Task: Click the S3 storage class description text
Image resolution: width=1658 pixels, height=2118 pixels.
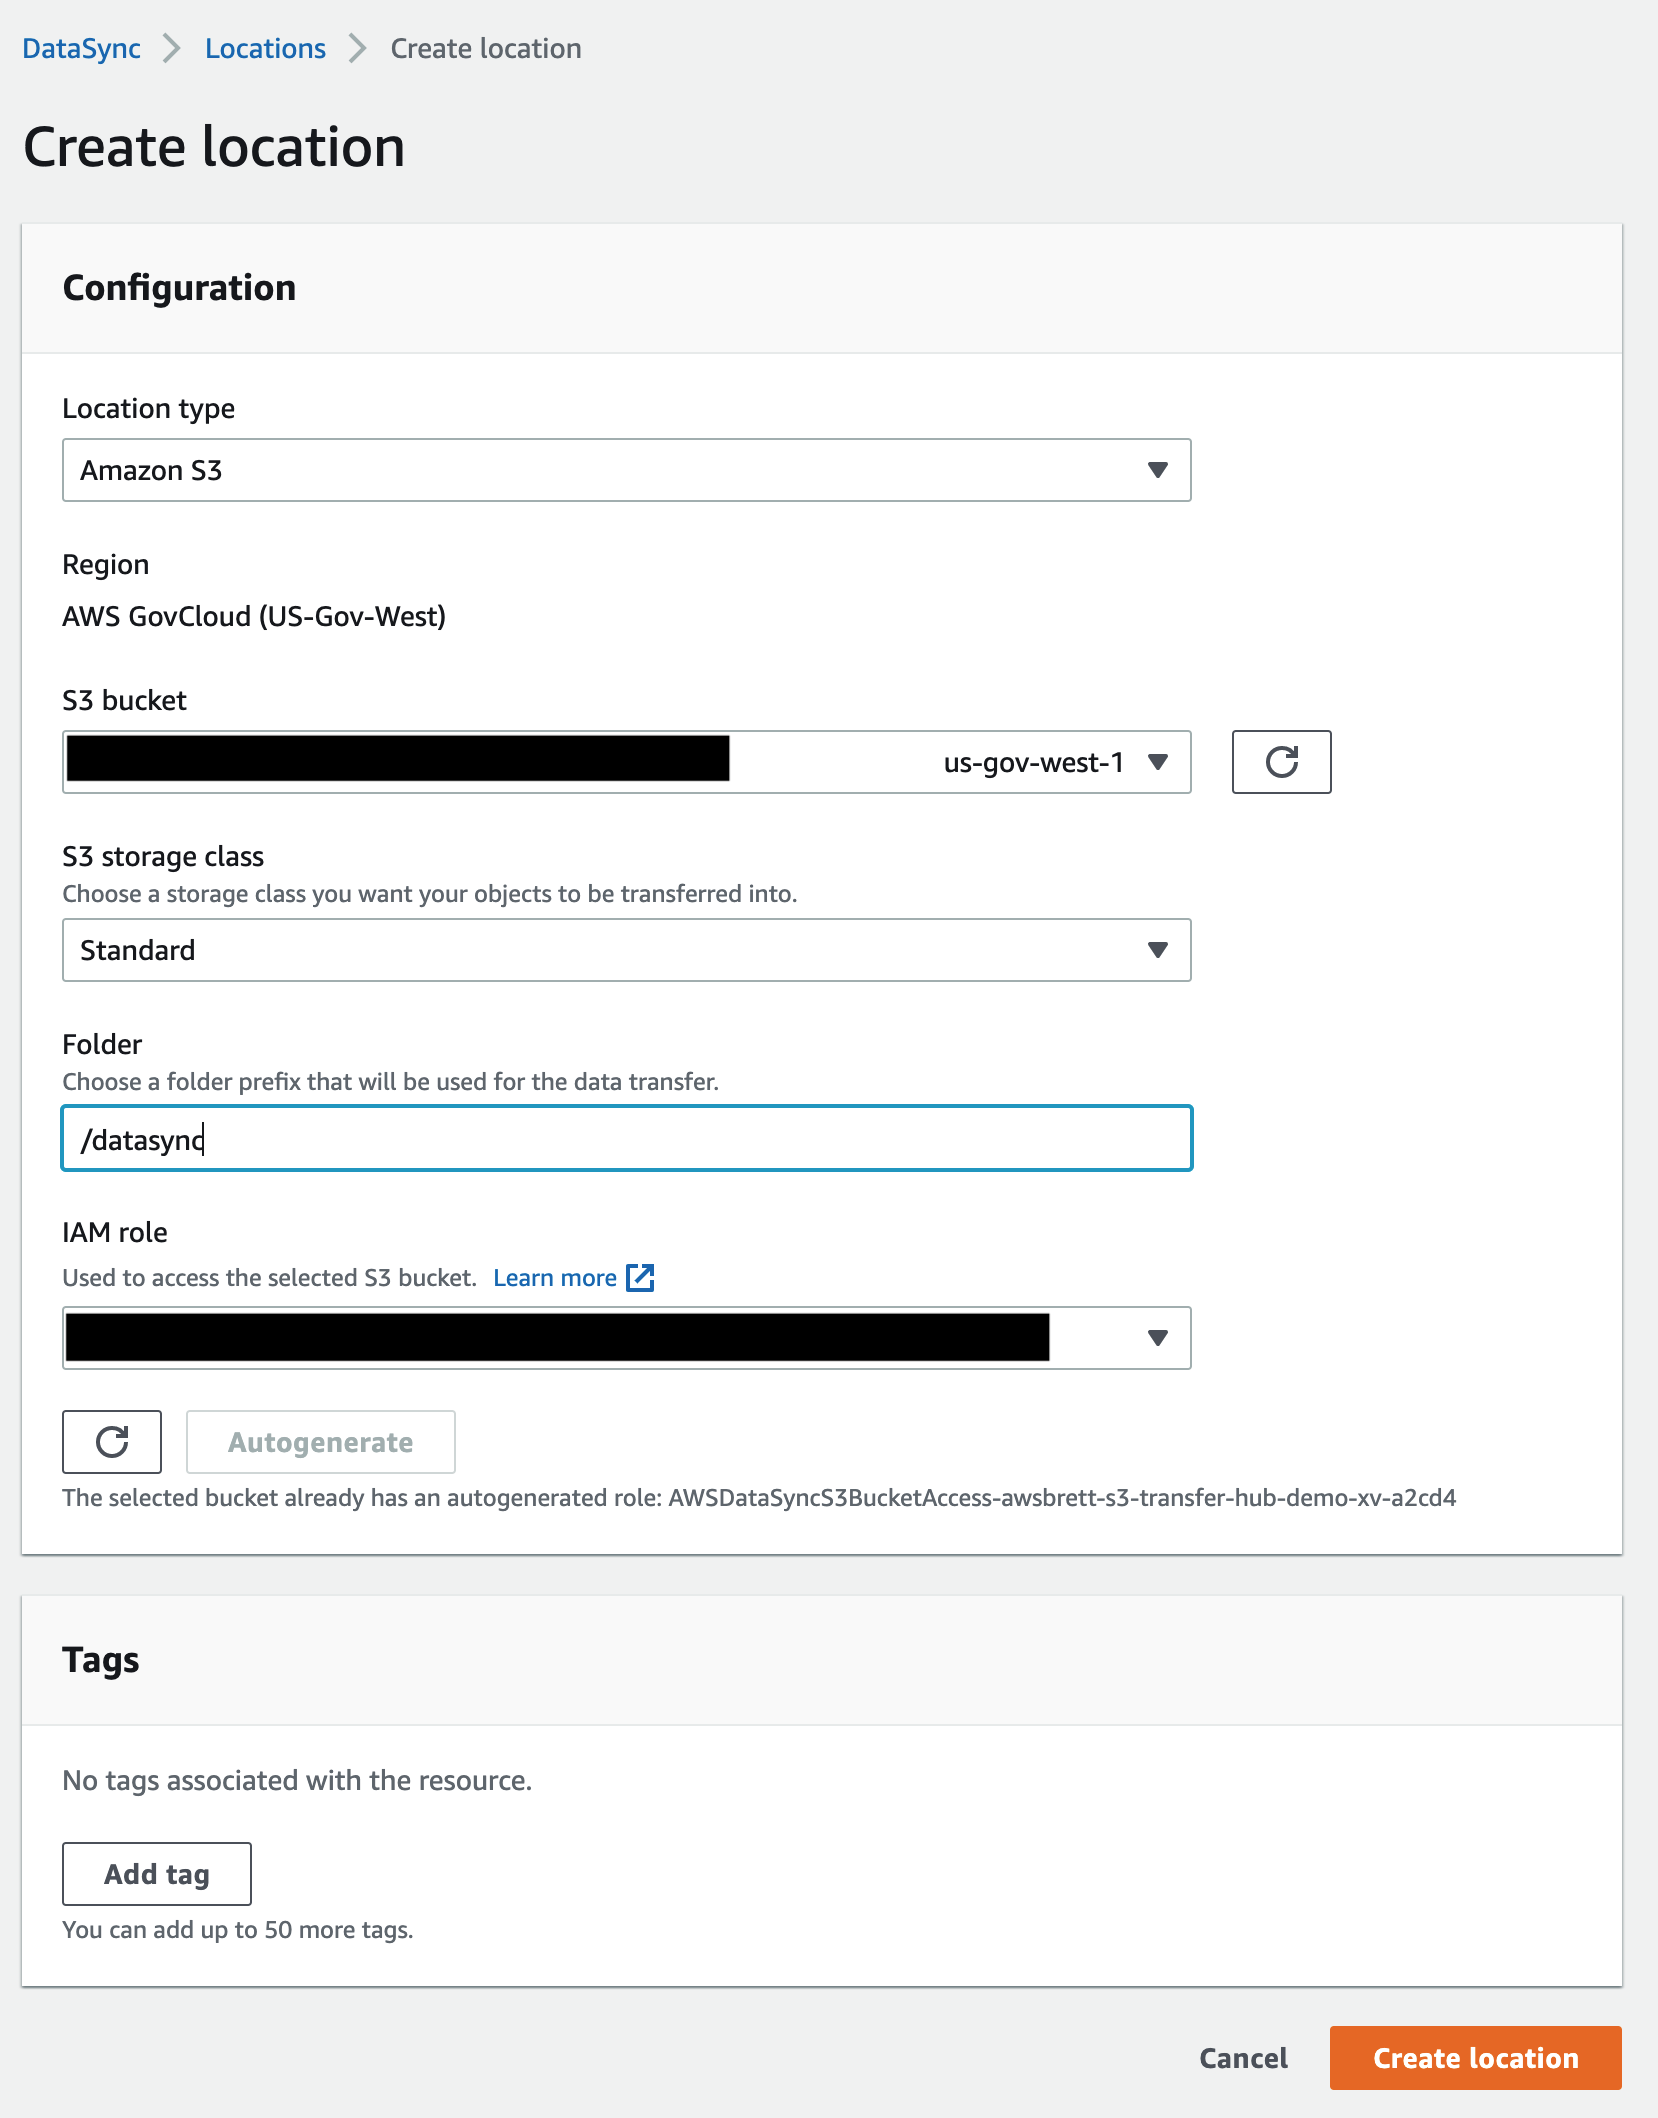Action: click(x=430, y=894)
